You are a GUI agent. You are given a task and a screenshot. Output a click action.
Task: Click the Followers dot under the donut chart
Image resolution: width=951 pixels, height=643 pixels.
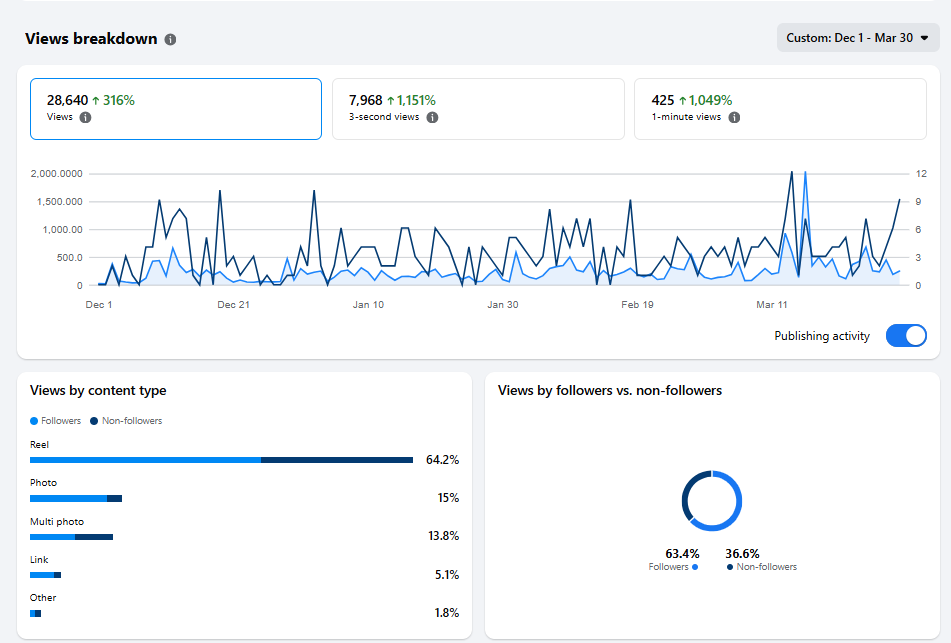pos(694,566)
